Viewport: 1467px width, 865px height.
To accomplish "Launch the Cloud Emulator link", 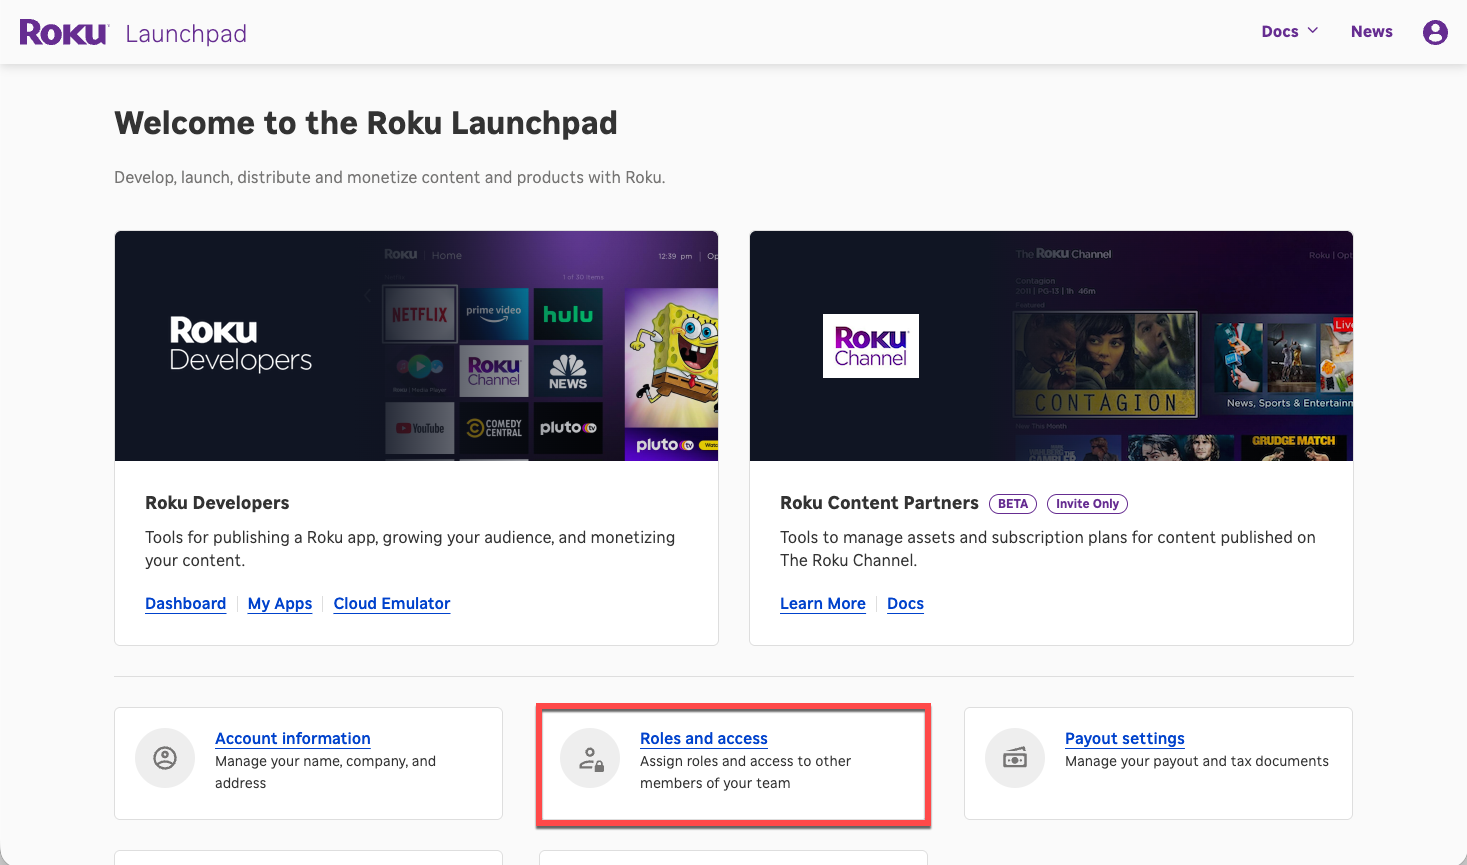I will click(x=392, y=604).
